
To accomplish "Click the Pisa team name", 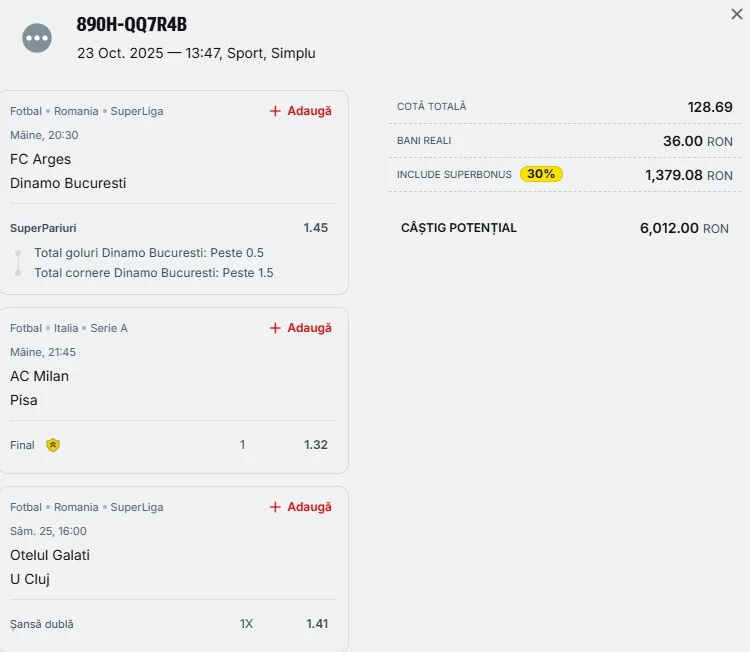I will 24,400.
